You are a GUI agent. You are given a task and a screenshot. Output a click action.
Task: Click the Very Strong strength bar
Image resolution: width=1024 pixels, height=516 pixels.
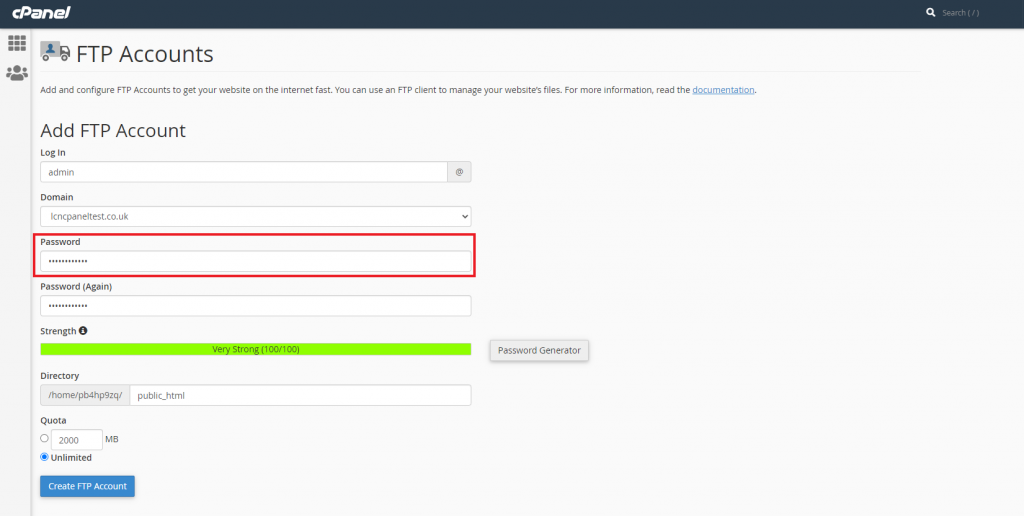tap(255, 349)
